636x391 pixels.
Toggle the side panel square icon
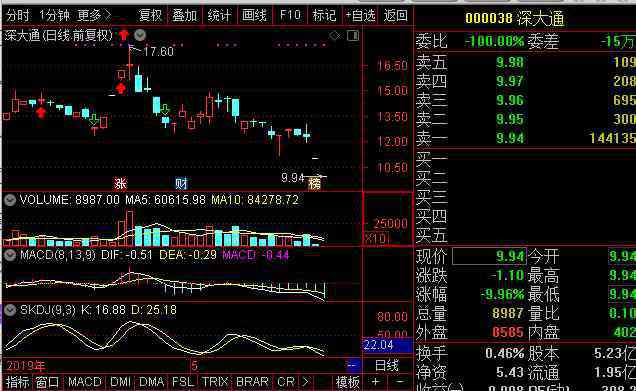click(x=353, y=36)
